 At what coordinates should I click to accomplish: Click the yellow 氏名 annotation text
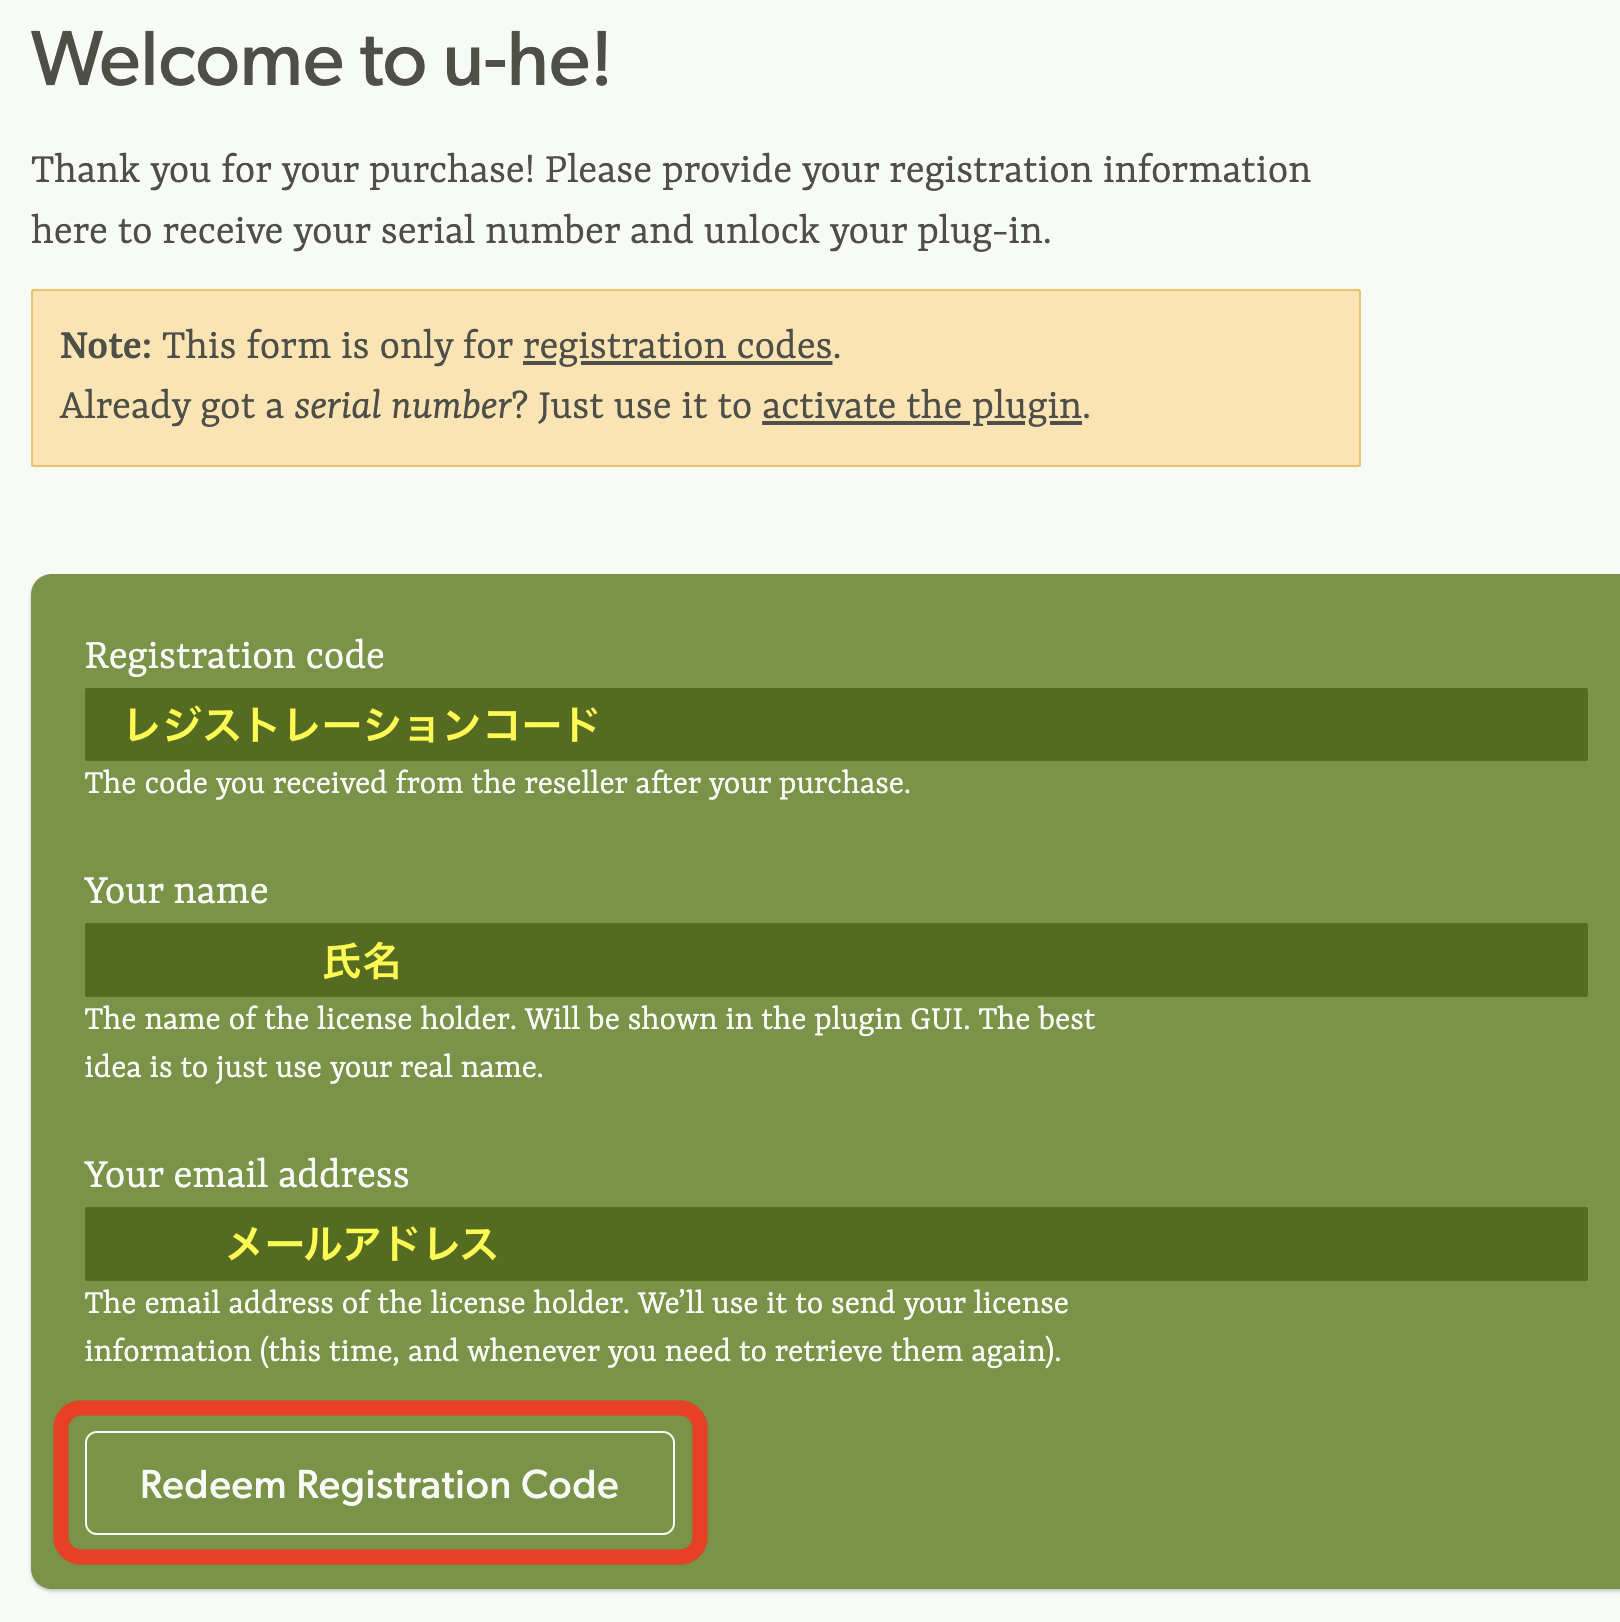click(x=361, y=961)
